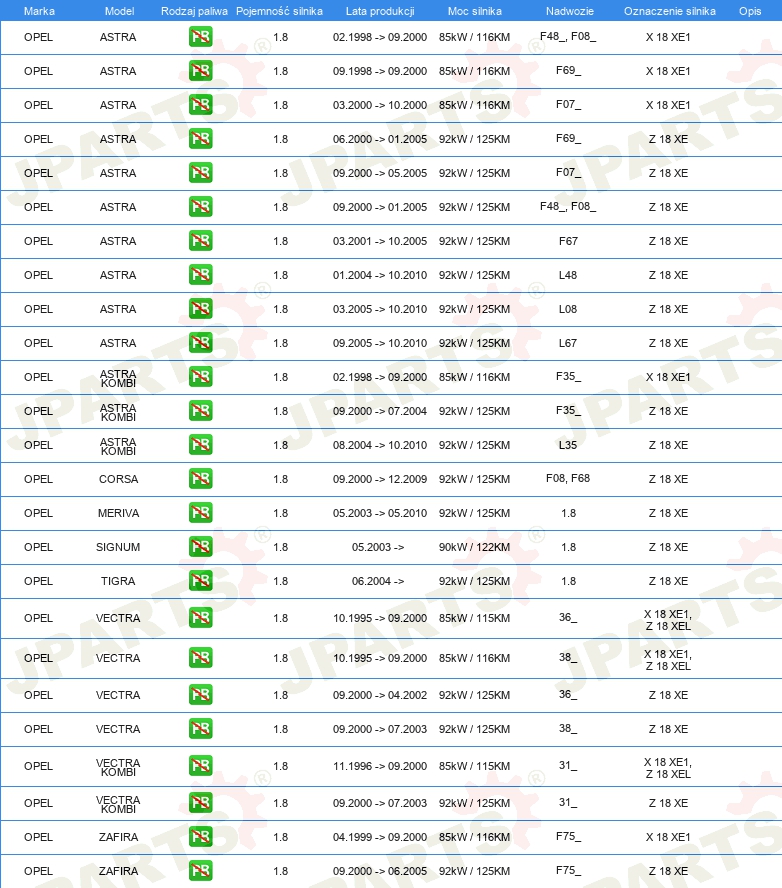The height and width of the screenshot is (888, 782).
Task: Click petrol icon in Vectra 85kW / 115KM 36_ row
Action: pyautogui.click(x=200, y=617)
